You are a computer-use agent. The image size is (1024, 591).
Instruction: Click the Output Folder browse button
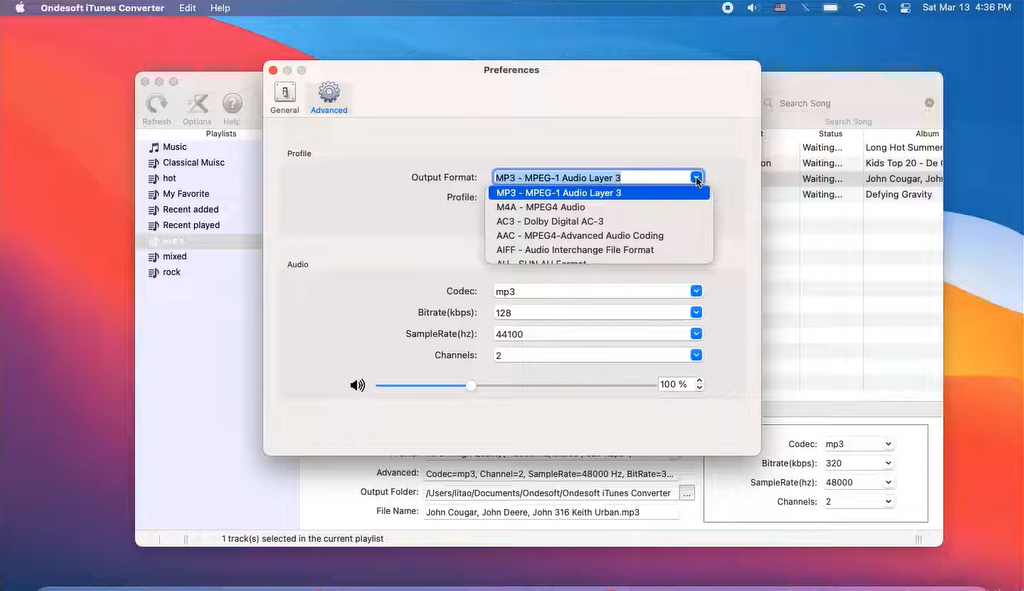686,494
